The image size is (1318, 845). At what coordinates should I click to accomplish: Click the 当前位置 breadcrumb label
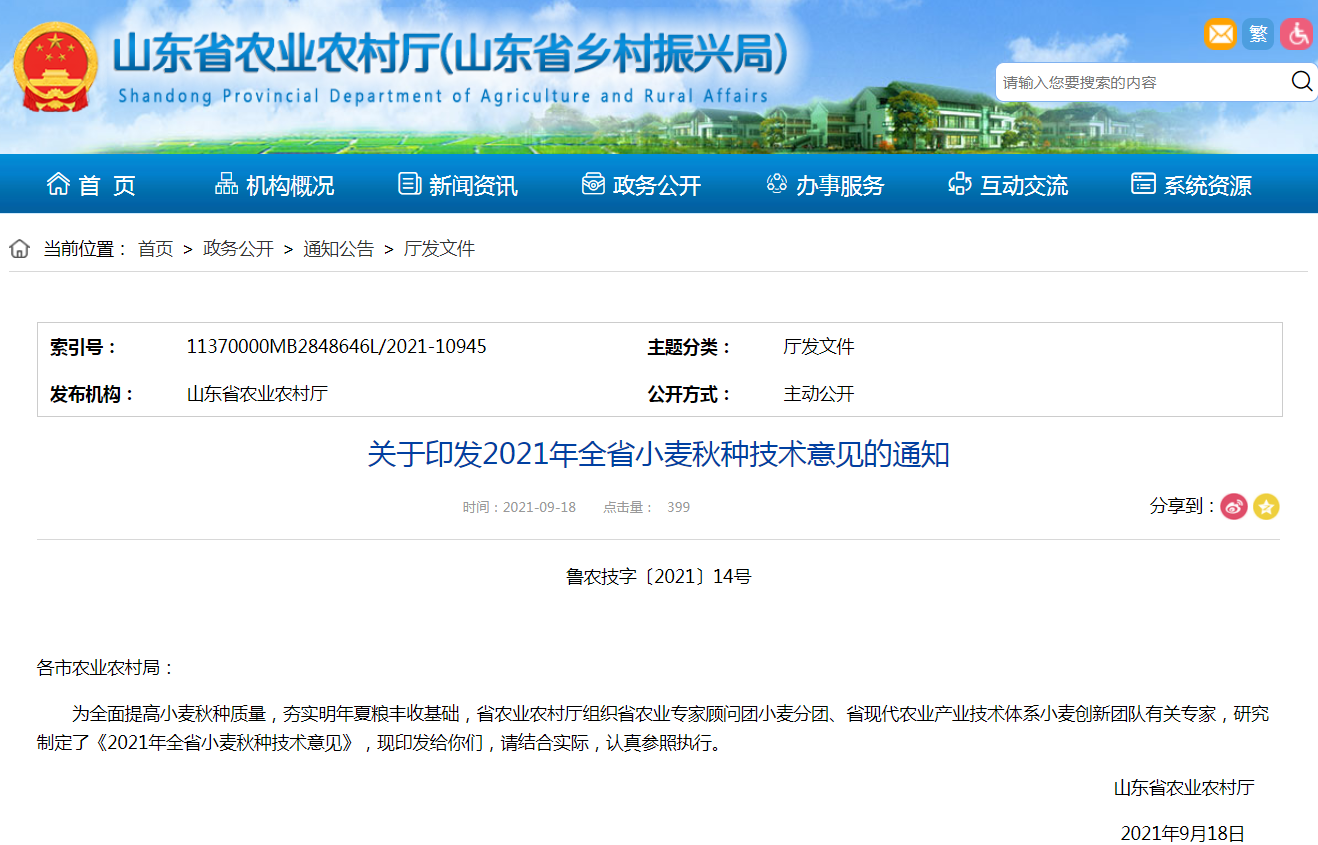[85, 249]
